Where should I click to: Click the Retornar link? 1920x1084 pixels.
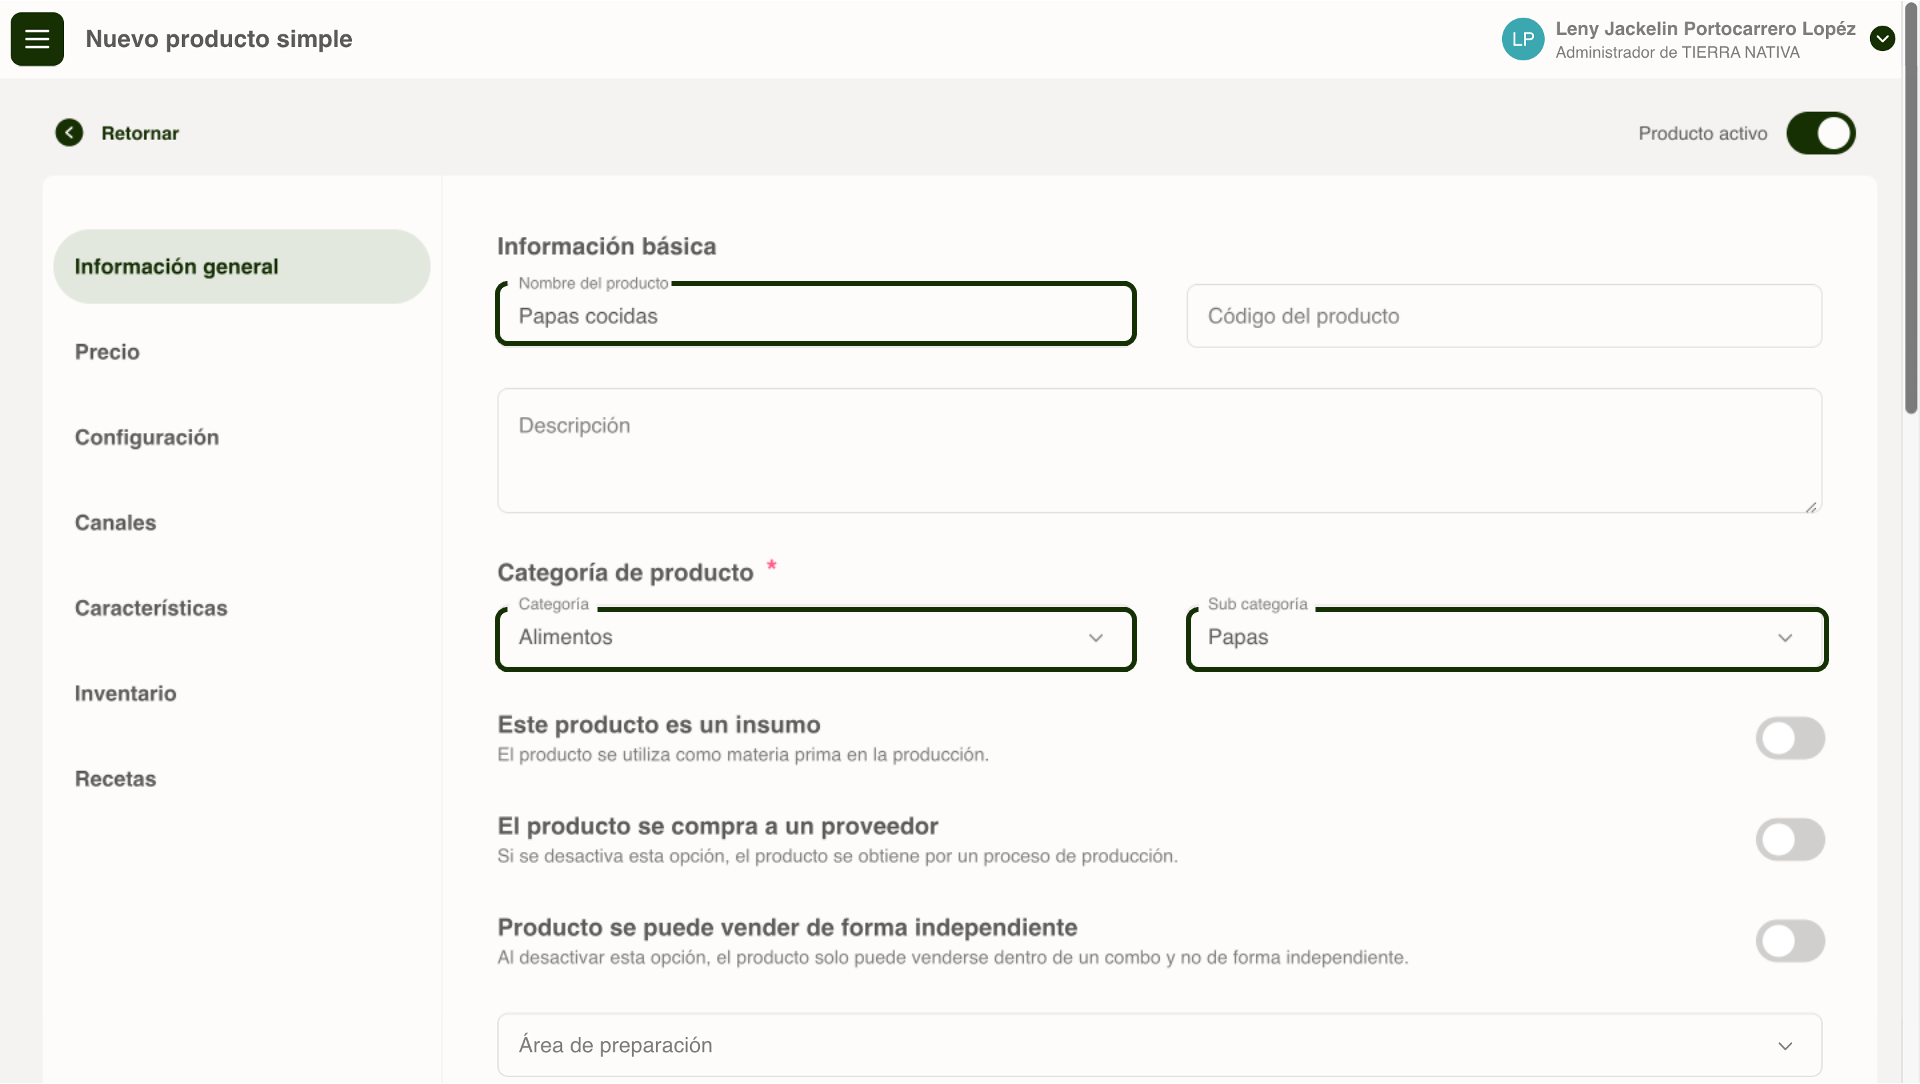[140, 133]
